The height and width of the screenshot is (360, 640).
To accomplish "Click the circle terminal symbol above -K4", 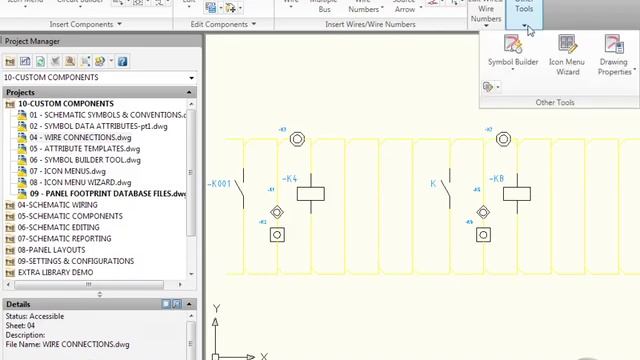I will 297,139.
